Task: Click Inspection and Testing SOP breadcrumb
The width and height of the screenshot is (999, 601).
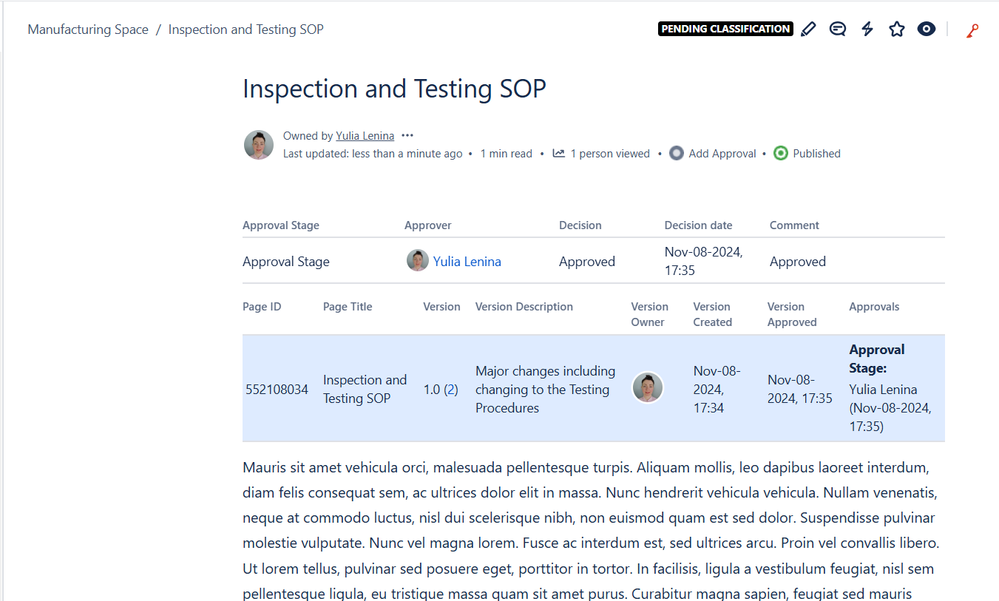Action: pos(245,29)
